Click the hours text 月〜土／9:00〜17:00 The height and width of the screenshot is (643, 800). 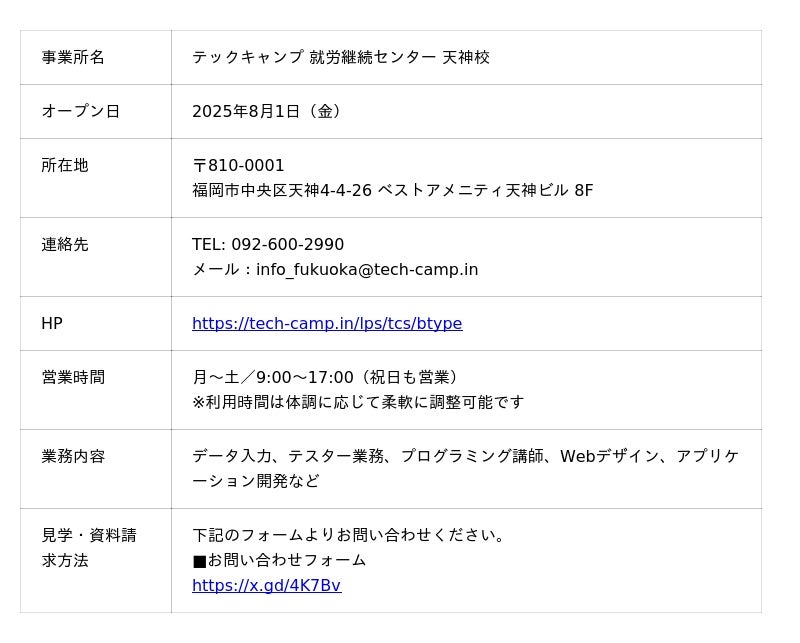[x=272, y=378]
